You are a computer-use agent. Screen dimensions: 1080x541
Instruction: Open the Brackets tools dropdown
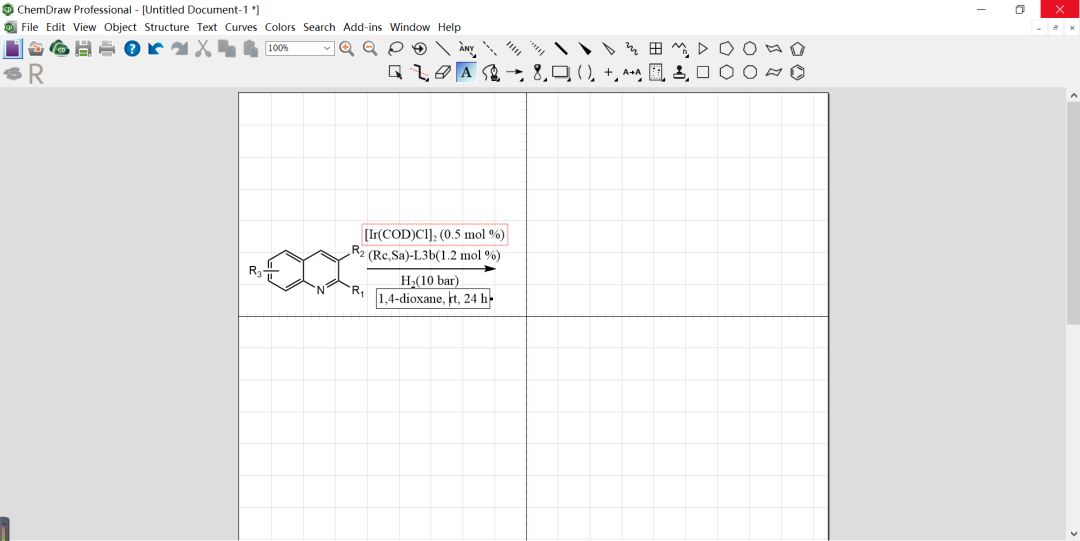585,72
